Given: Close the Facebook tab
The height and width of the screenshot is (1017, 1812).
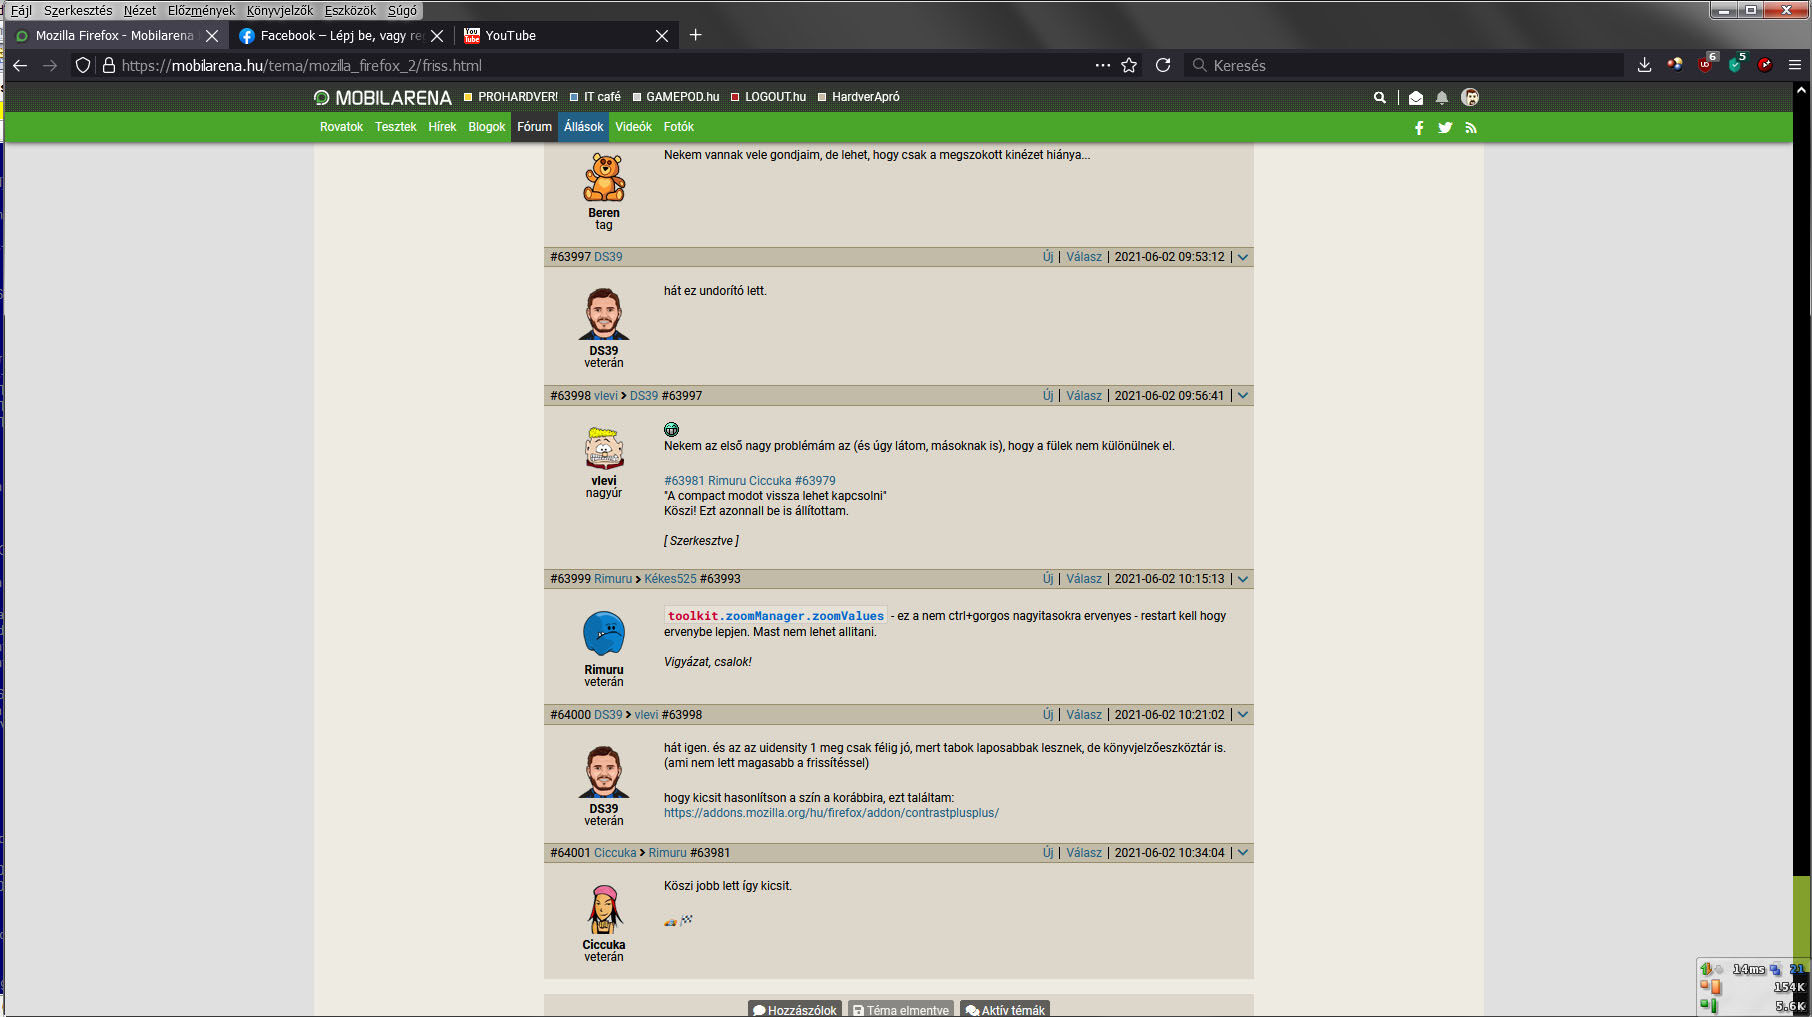Looking at the screenshot, I should (x=437, y=35).
